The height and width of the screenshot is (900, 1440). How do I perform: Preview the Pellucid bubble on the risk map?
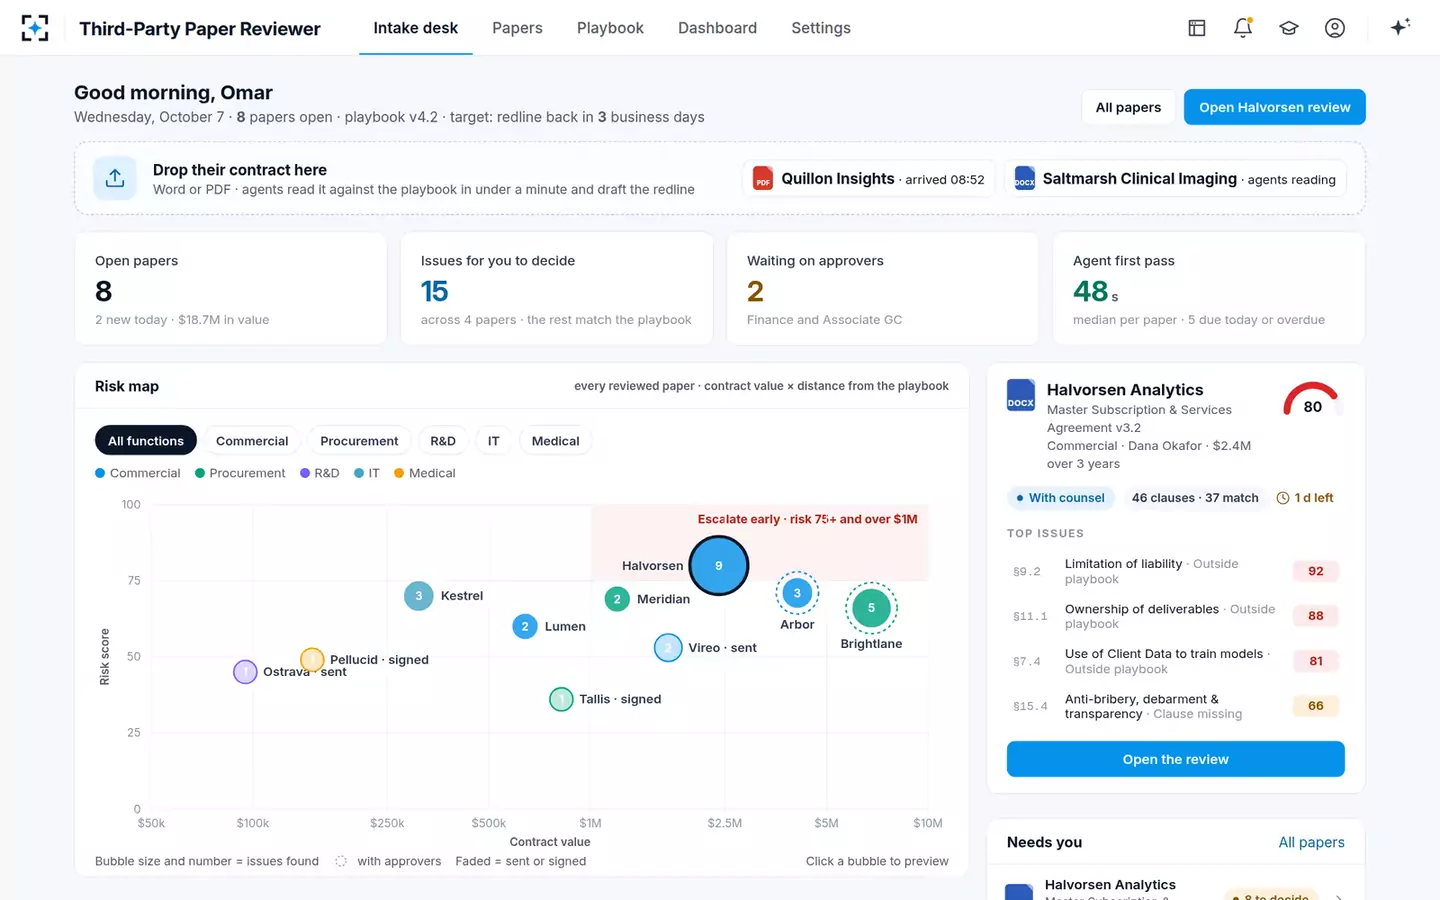pos(312,660)
